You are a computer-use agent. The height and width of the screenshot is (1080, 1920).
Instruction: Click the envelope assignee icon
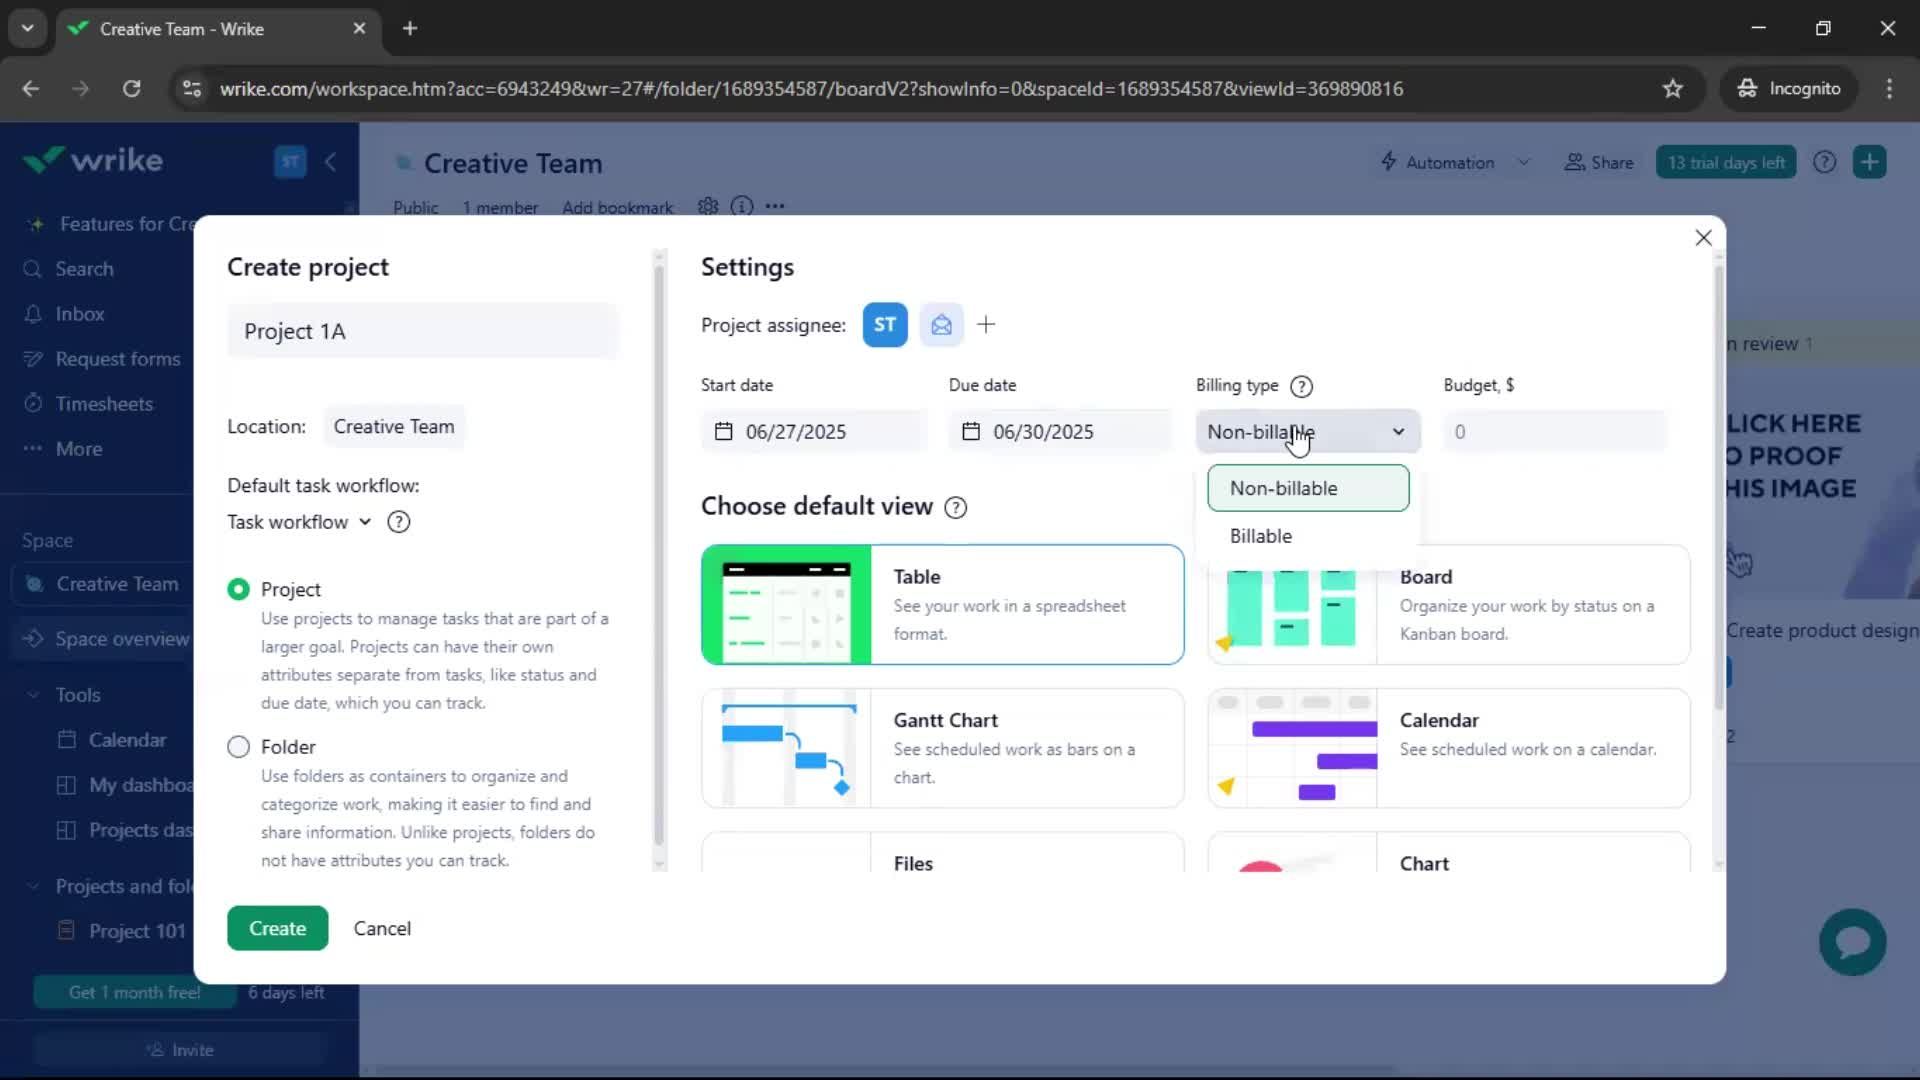click(x=941, y=325)
